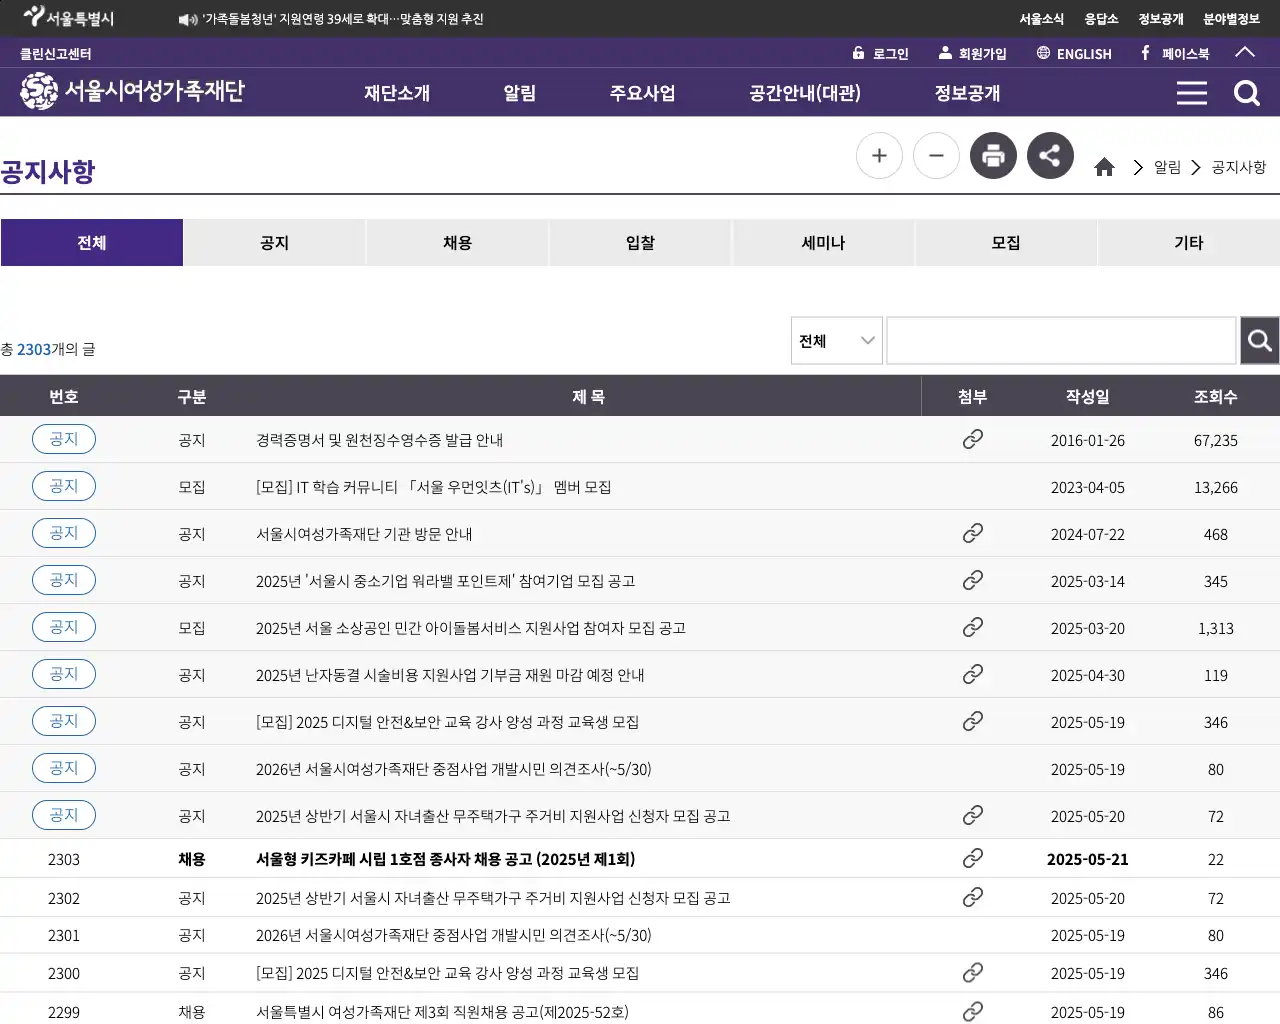Open the hamburger menu icon
This screenshot has height=1024, width=1280.
(1191, 92)
